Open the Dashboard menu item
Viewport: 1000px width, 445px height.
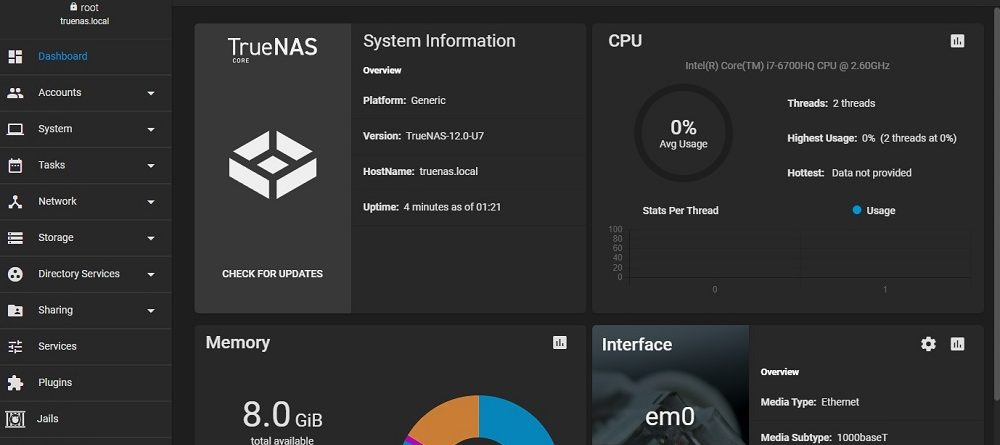point(85,57)
